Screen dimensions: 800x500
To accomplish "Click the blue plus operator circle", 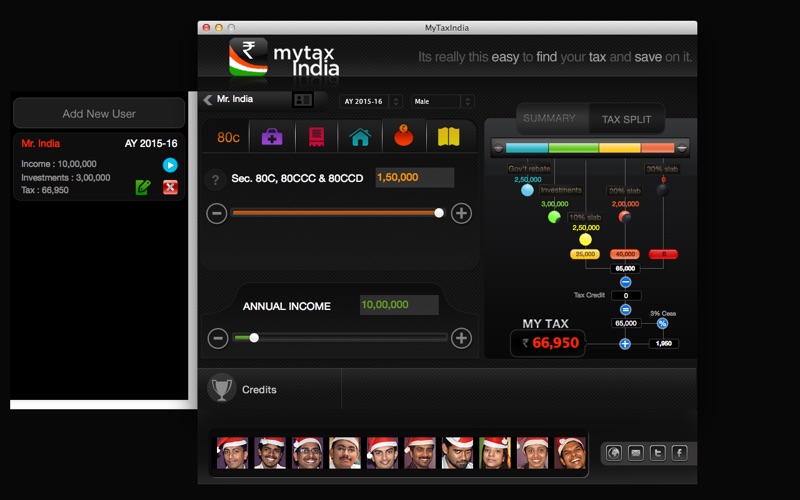I will (625, 344).
